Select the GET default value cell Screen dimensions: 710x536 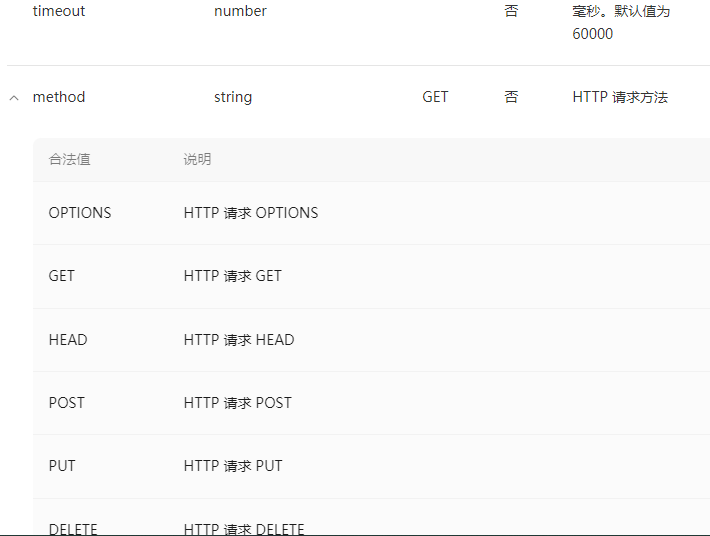[x=435, y=97]
